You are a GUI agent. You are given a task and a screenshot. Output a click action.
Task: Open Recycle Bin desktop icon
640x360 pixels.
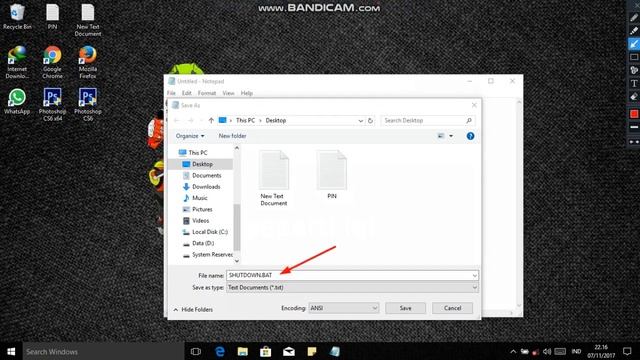[x=17, y=17]
